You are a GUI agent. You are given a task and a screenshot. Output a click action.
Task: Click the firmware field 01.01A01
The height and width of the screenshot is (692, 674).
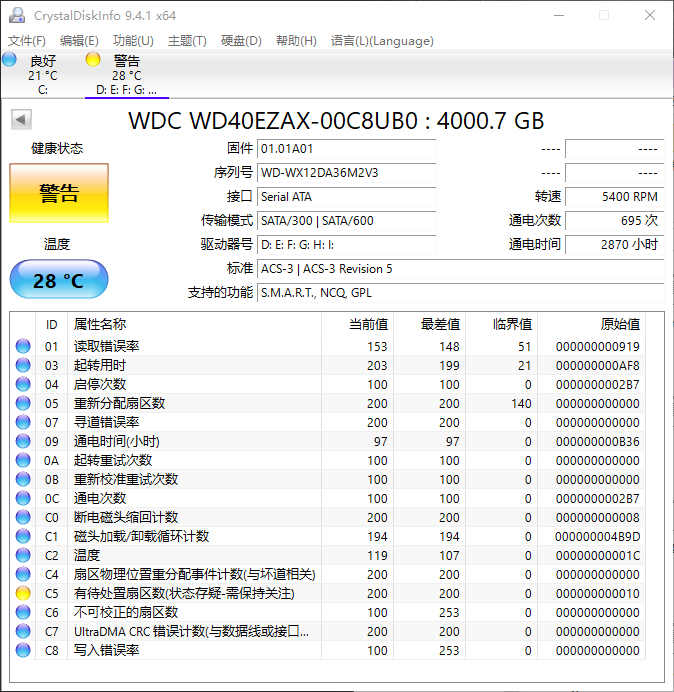346,149
